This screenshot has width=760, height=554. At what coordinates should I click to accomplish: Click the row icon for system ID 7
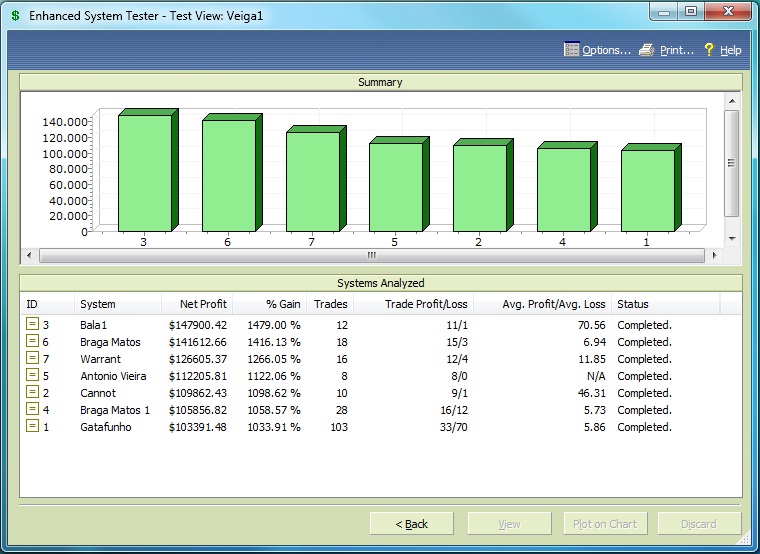point(32,358)
